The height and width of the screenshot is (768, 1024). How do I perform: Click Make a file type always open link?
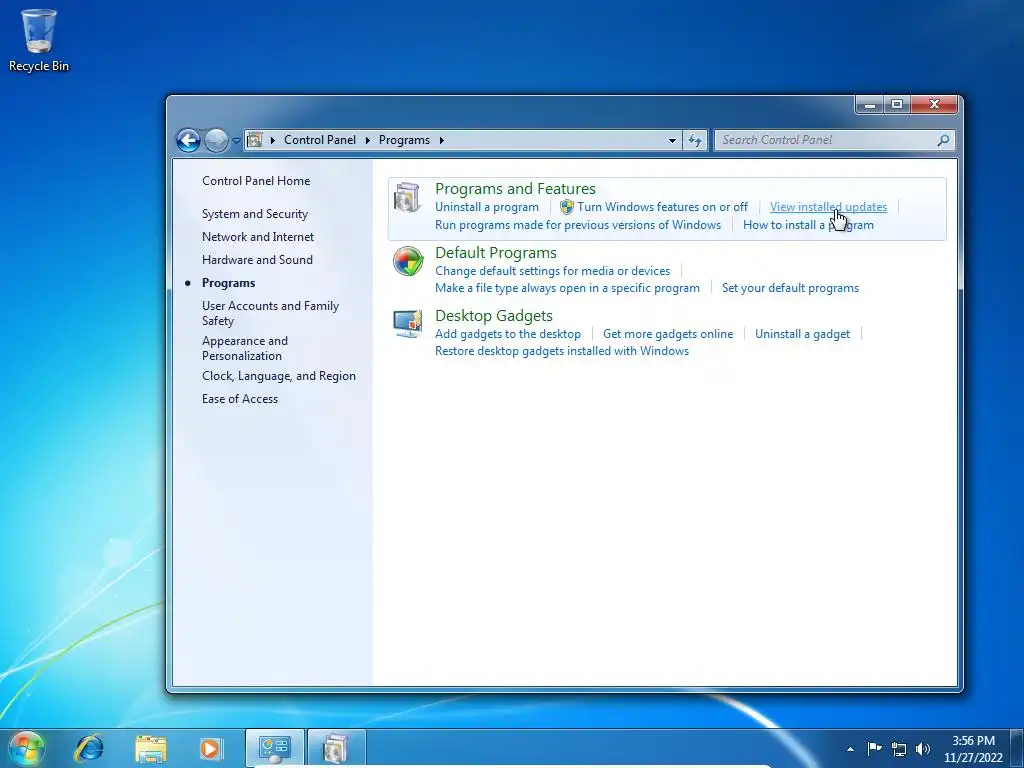click(x=568, y=288)
